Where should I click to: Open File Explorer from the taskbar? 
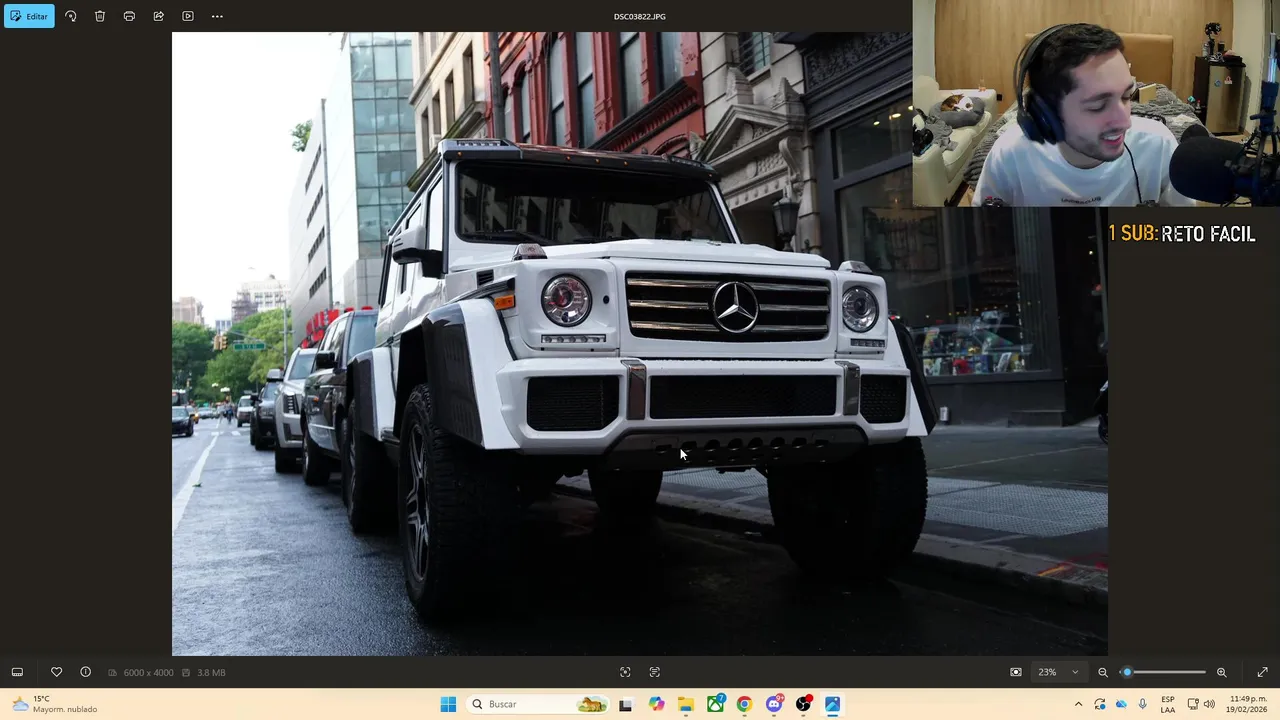(x=685, y=704)
